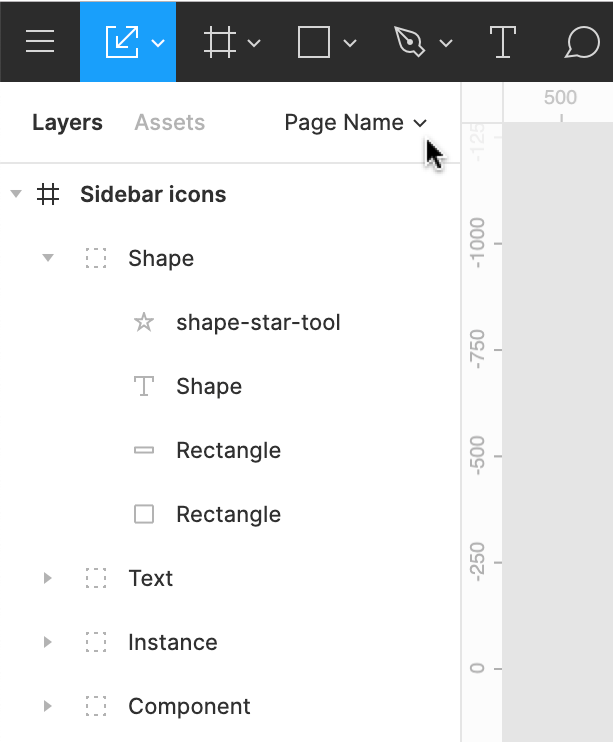The width and height of the screenshot is (613, 742).
Task: Collapse the Sidebar icons frame
Action: pyautogui.click(x=16, y=194)
